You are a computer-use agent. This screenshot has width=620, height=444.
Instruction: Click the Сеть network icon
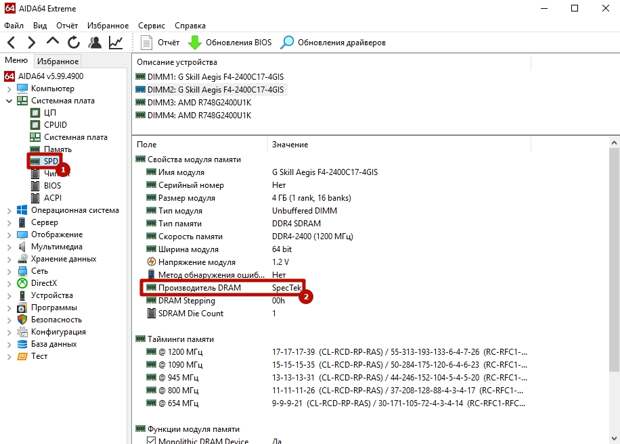tap(22, 271)
